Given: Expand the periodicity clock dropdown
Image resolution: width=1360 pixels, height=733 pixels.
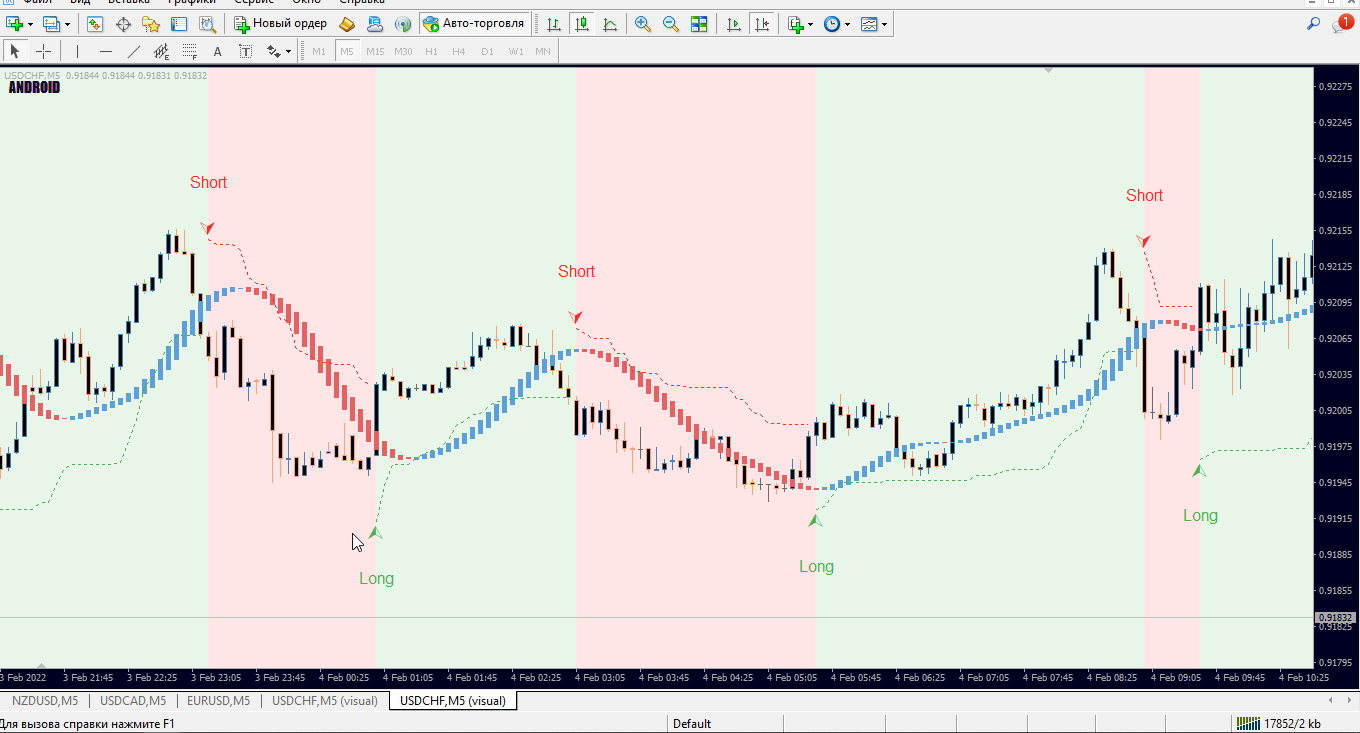Looking at the screenshot, I should click(x=848, y=23).
